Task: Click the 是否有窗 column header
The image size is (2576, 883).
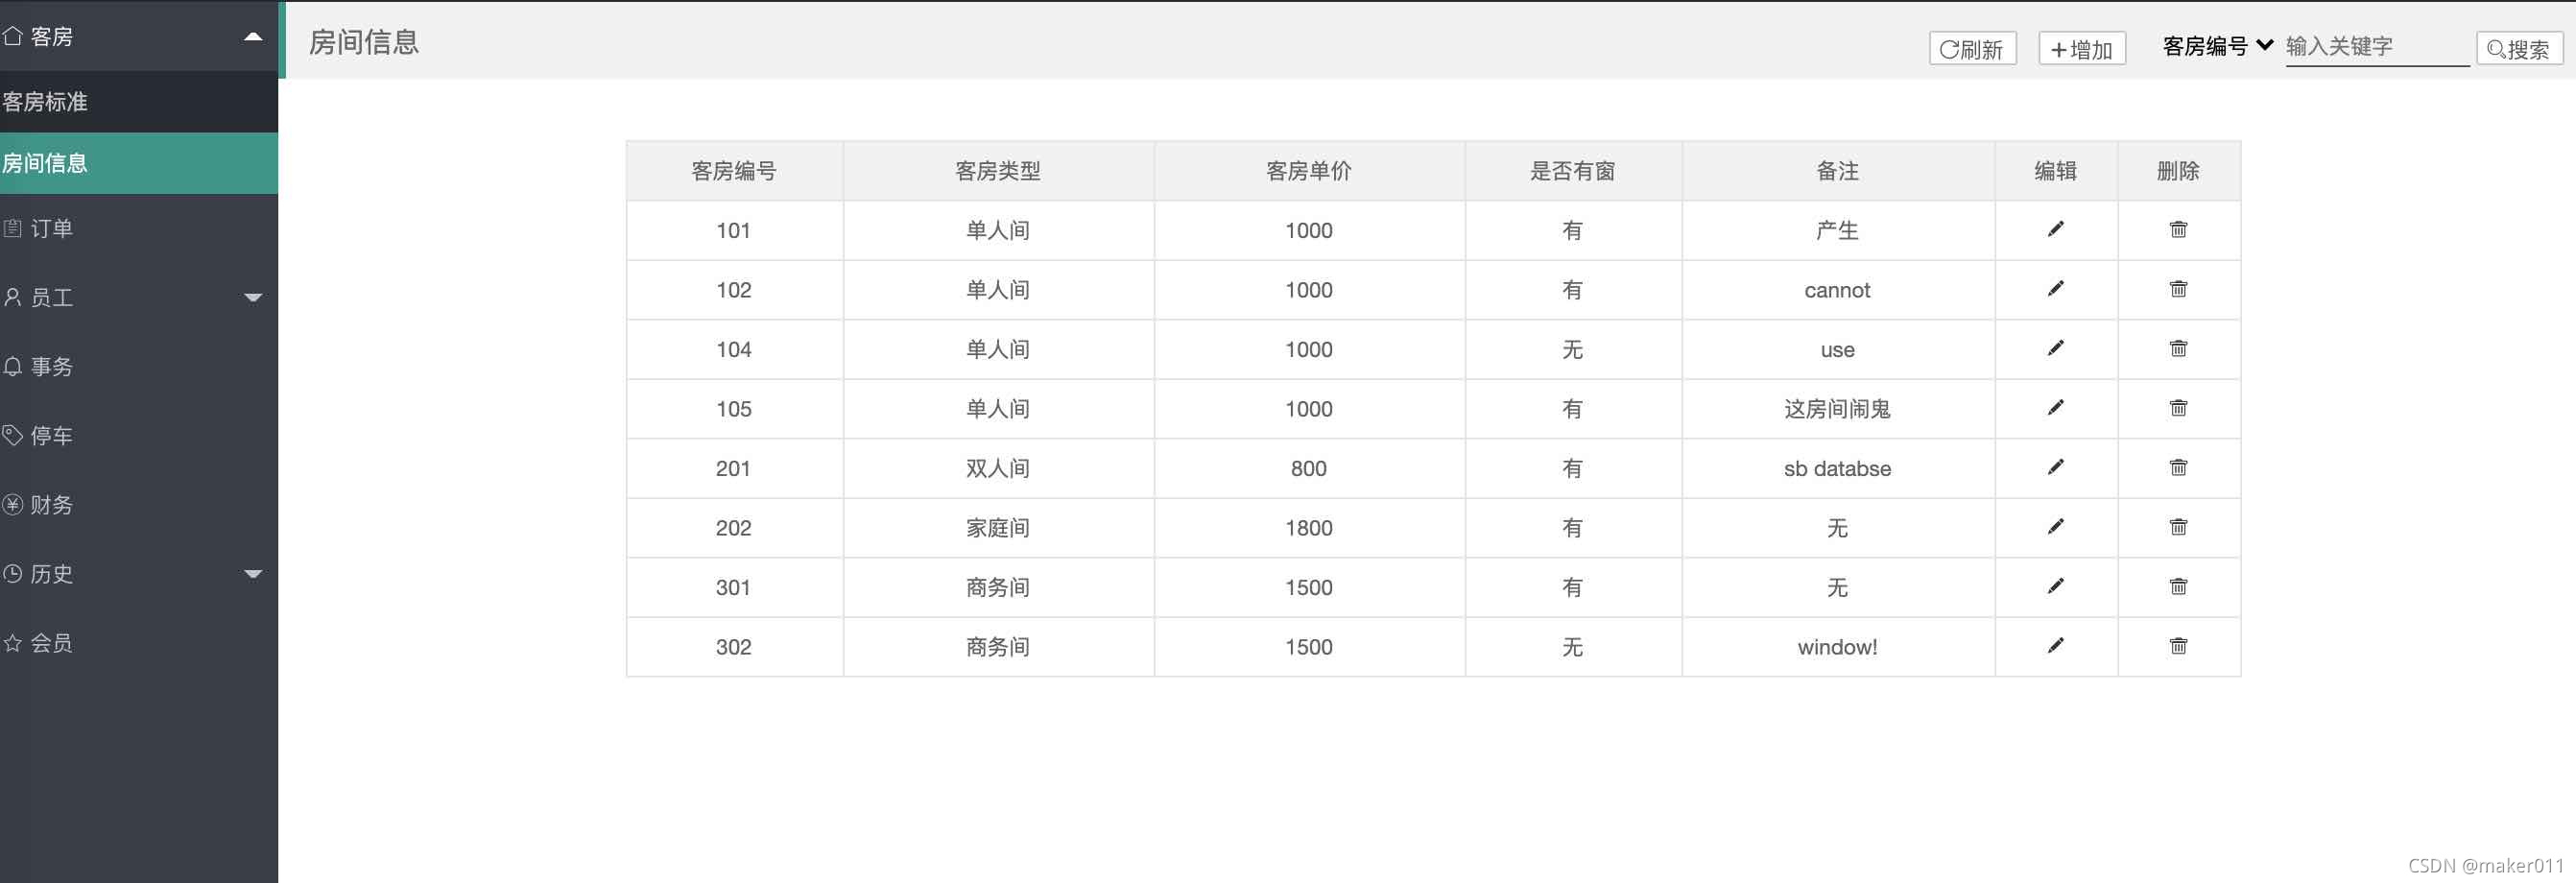Action: click(1573, 171)
